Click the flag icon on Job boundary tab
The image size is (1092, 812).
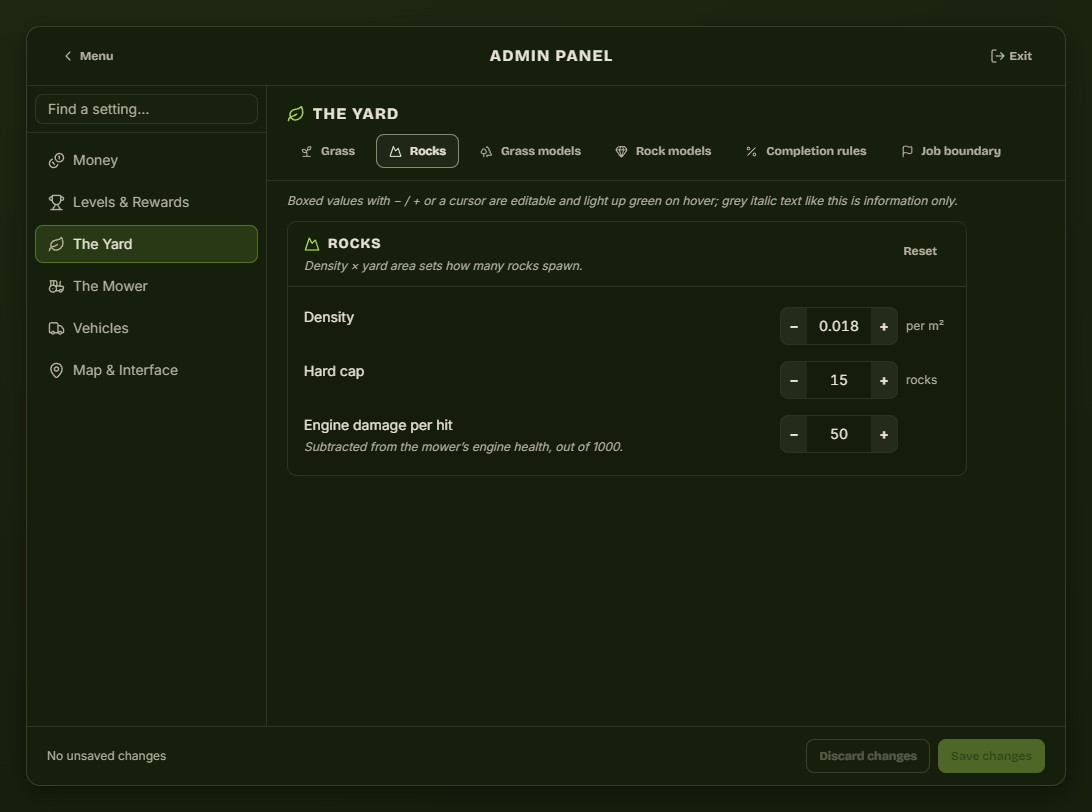[x=907, y=151]
